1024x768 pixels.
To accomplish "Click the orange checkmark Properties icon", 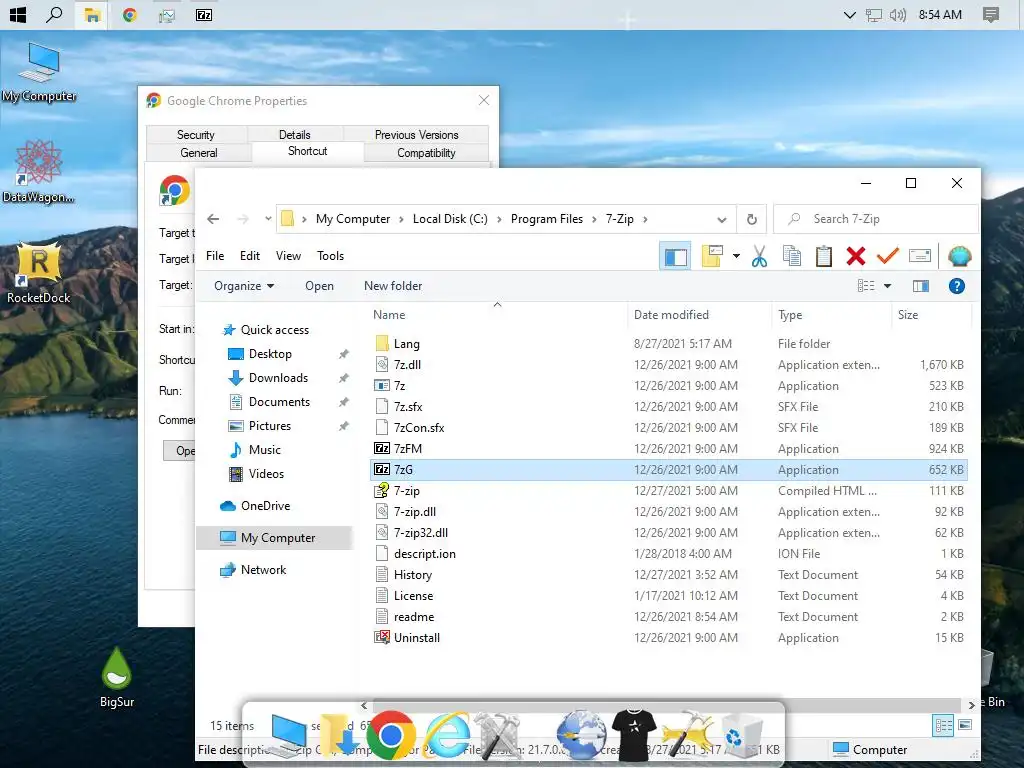I will point(888,256).
